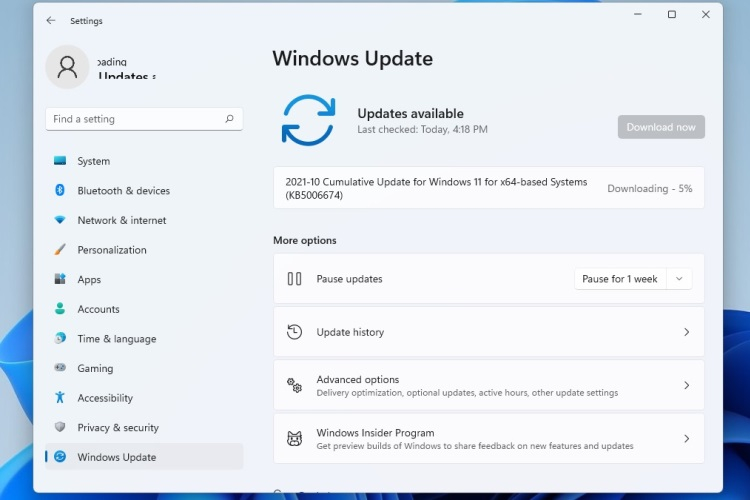Click the Downloading - 5% status text
The width and height of the screenshot is (750, 500).
click(650, 188)
